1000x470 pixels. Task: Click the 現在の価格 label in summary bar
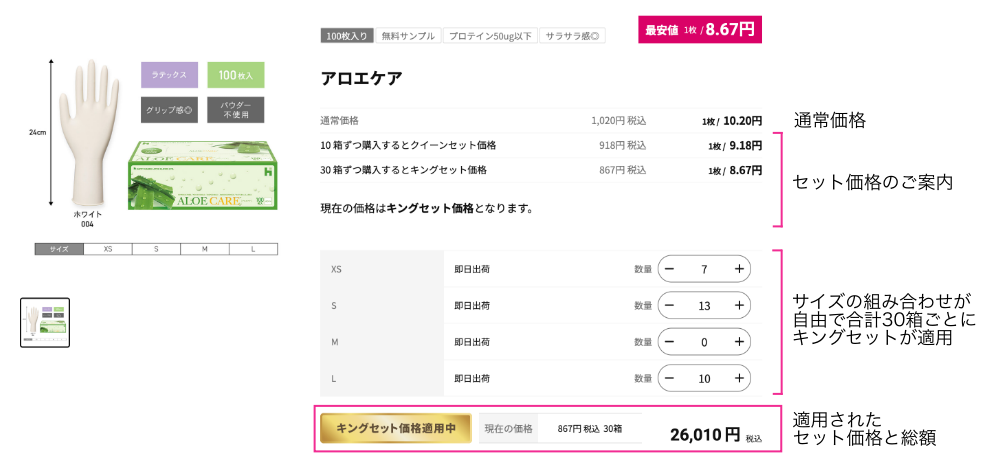pos(508,429)
